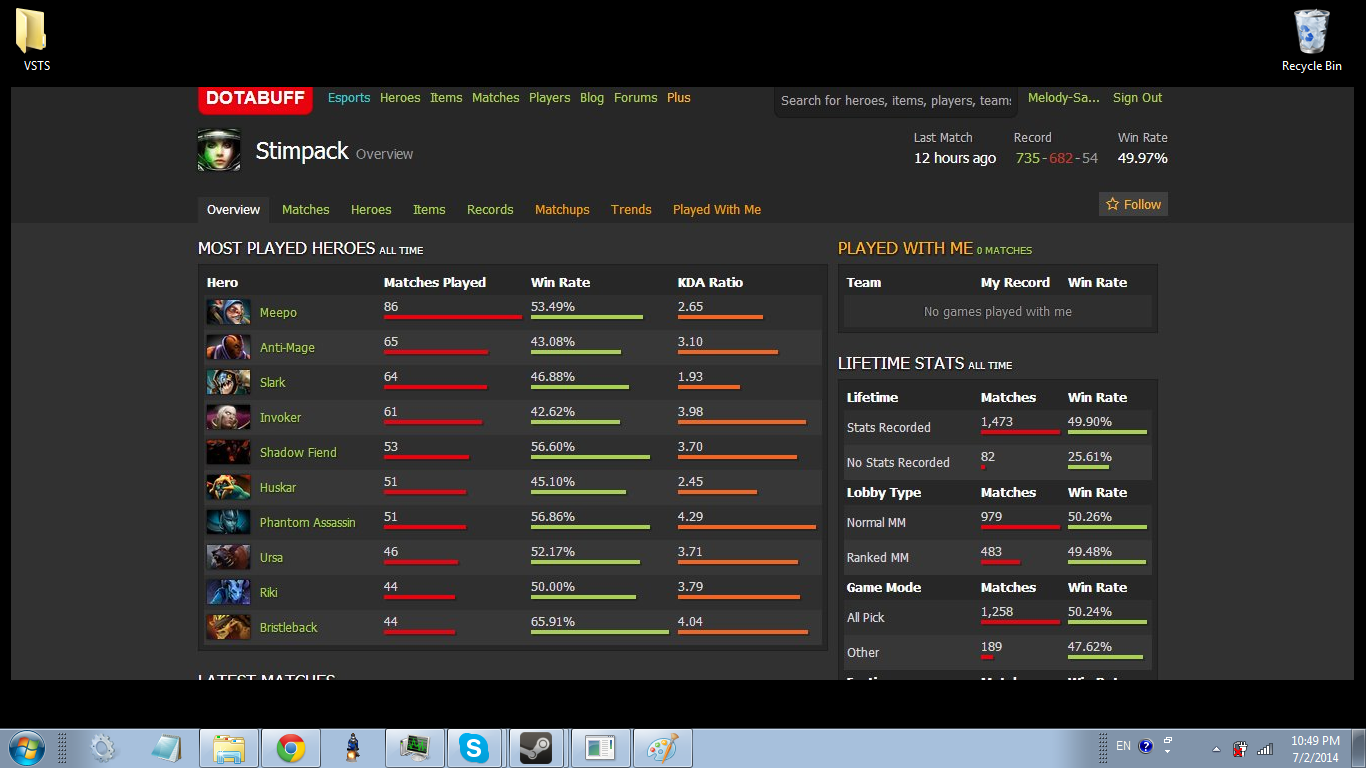The height and width of the screenshot is (768, 1366).
Task: Click the Invoker hero portrait
Action: tap(229, 417)
